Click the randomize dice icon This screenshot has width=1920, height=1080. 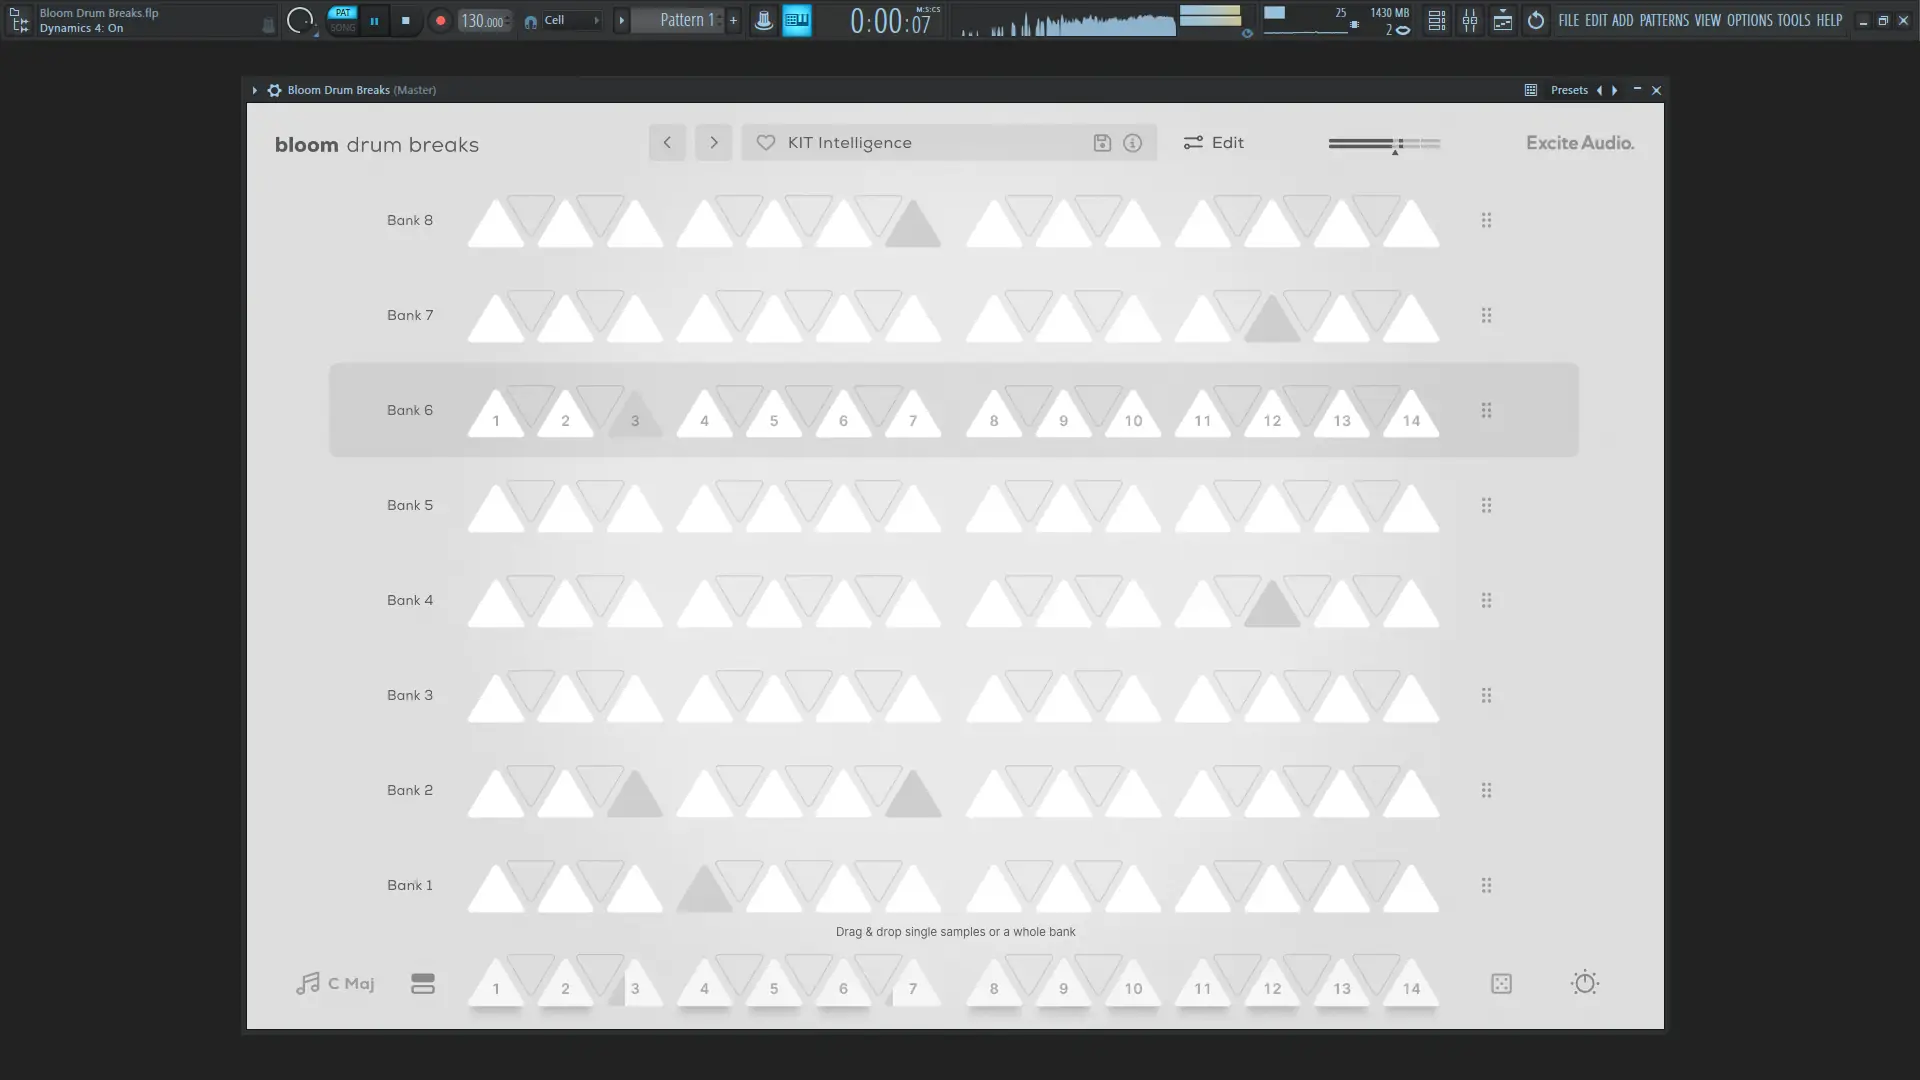click(x=1501, y=984)
